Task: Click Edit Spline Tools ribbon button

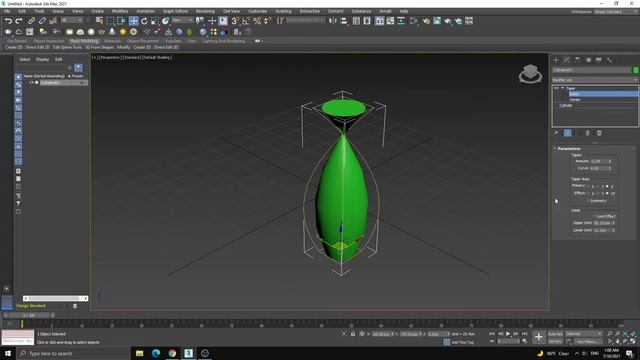Action: [67, 47]
